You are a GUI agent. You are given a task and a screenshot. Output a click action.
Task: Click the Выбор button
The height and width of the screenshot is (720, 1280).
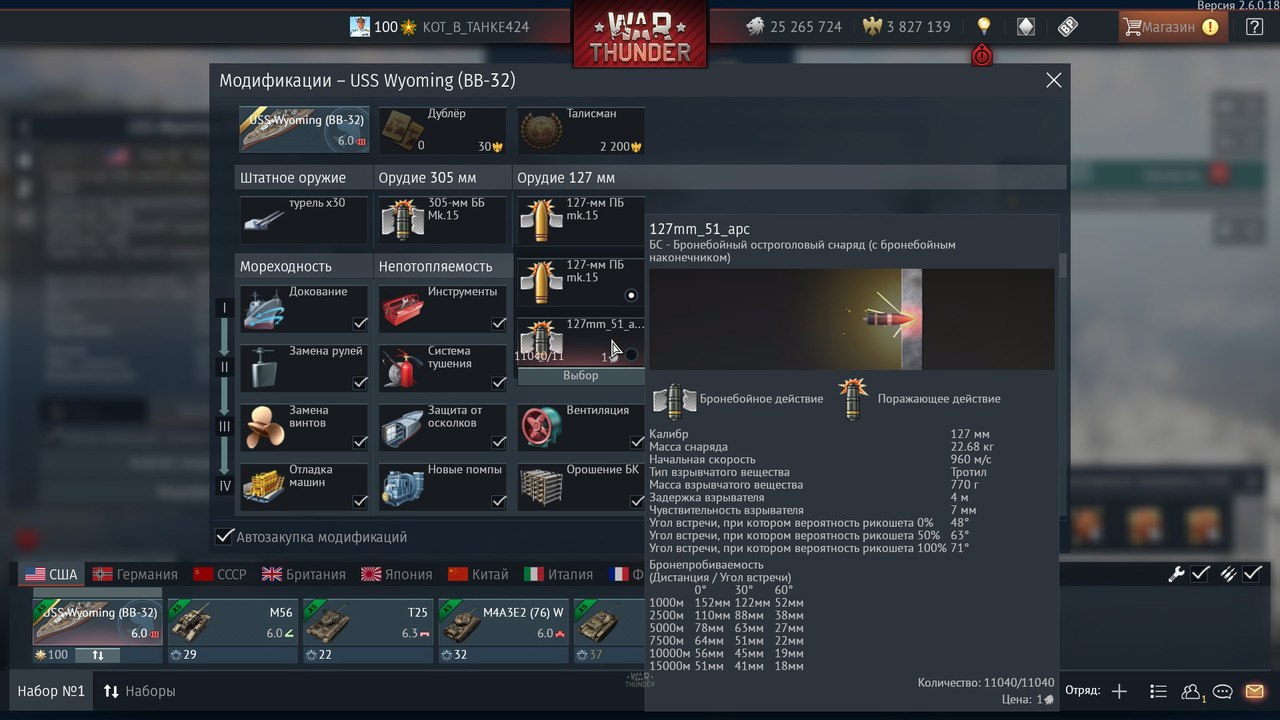580,376
